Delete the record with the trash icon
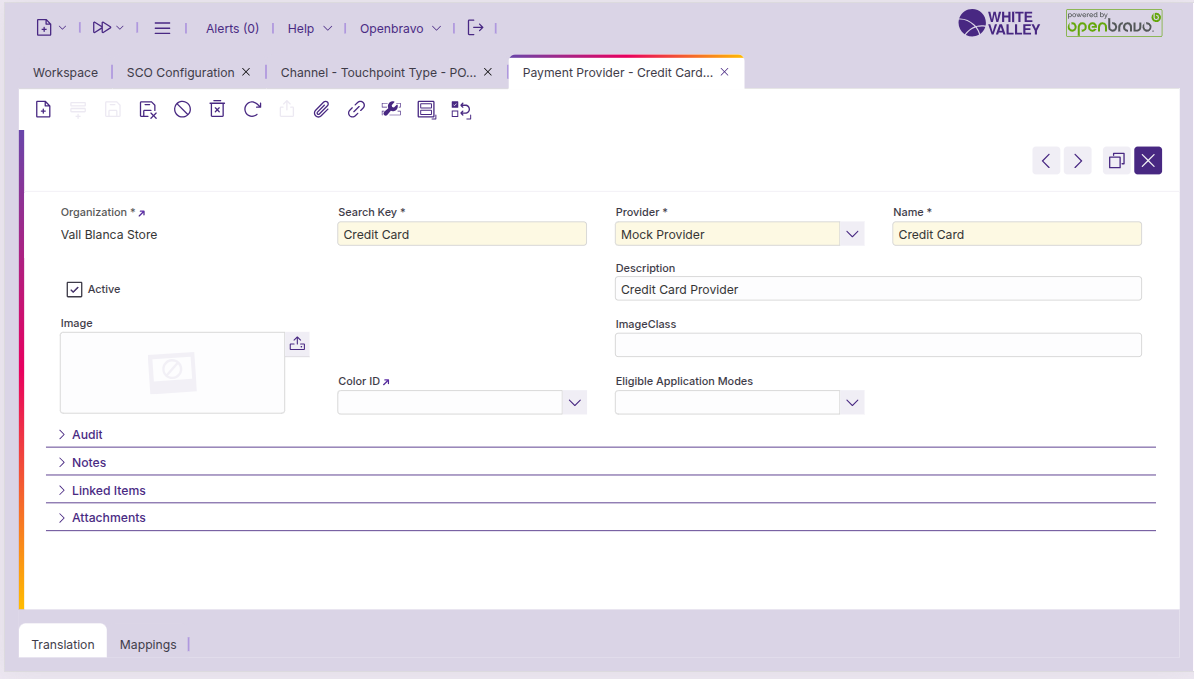Screen dimensions: 1194x679 click(217, 110)
